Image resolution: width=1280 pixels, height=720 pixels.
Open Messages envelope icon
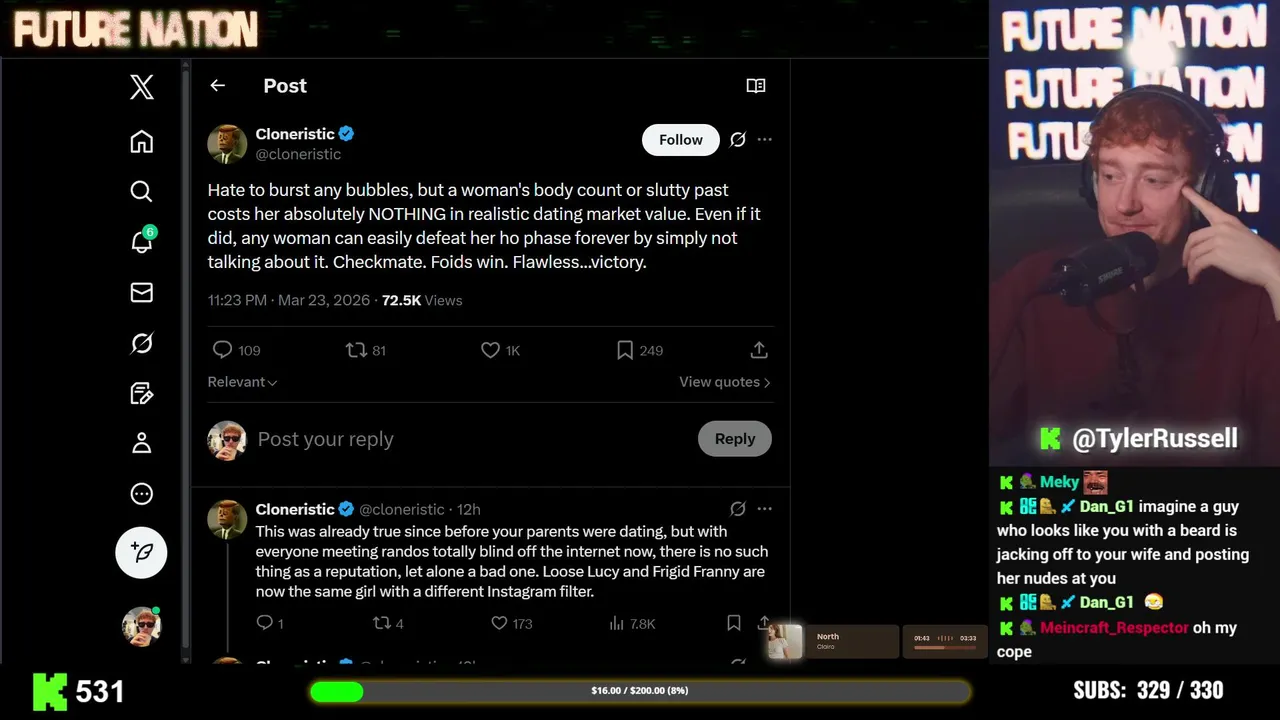pyautogui.click(x=142, y=292)
